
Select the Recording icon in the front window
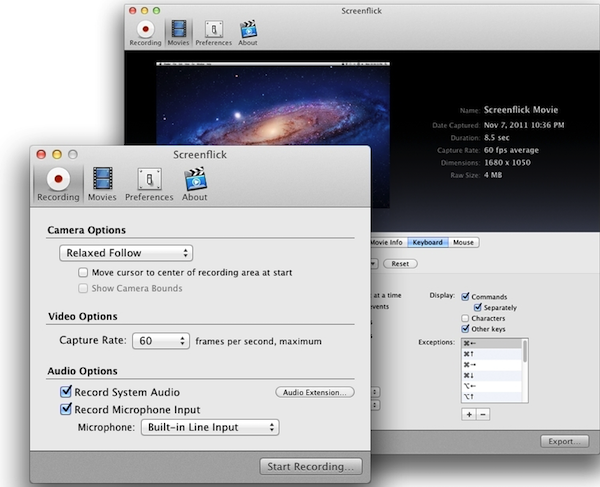point(58,179)
